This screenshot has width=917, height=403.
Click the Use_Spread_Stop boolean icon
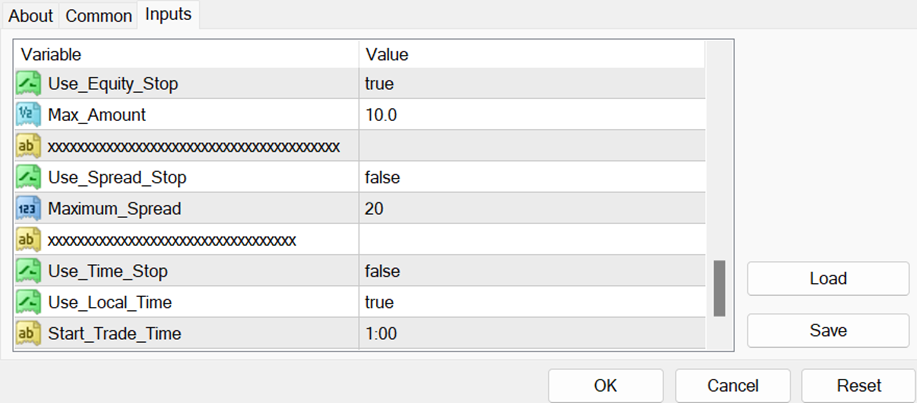28,178
